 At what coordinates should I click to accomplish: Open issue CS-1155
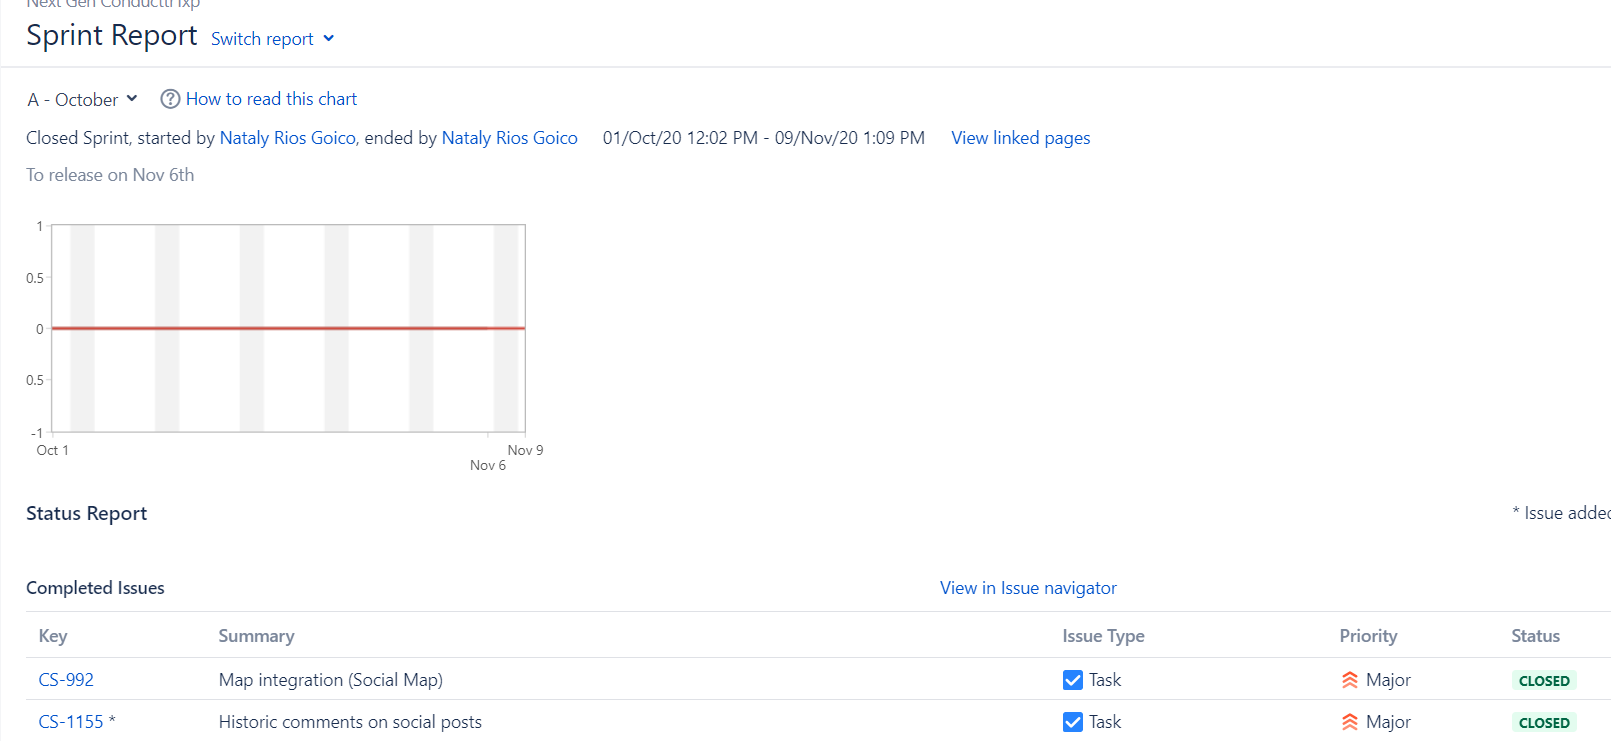71,722
